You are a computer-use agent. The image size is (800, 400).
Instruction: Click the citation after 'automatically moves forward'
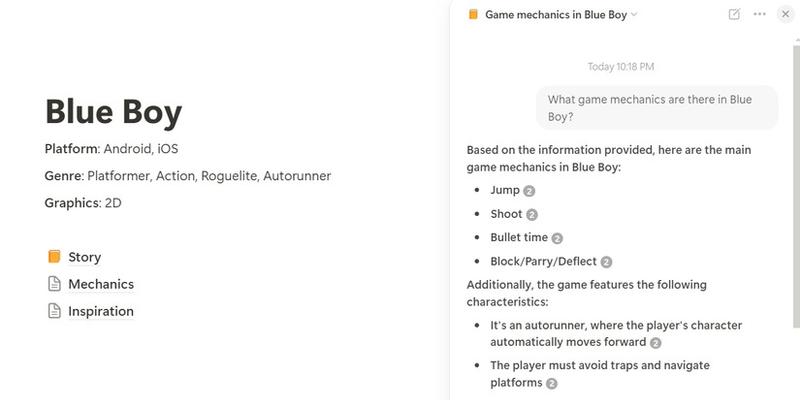(x=656, y=343)
